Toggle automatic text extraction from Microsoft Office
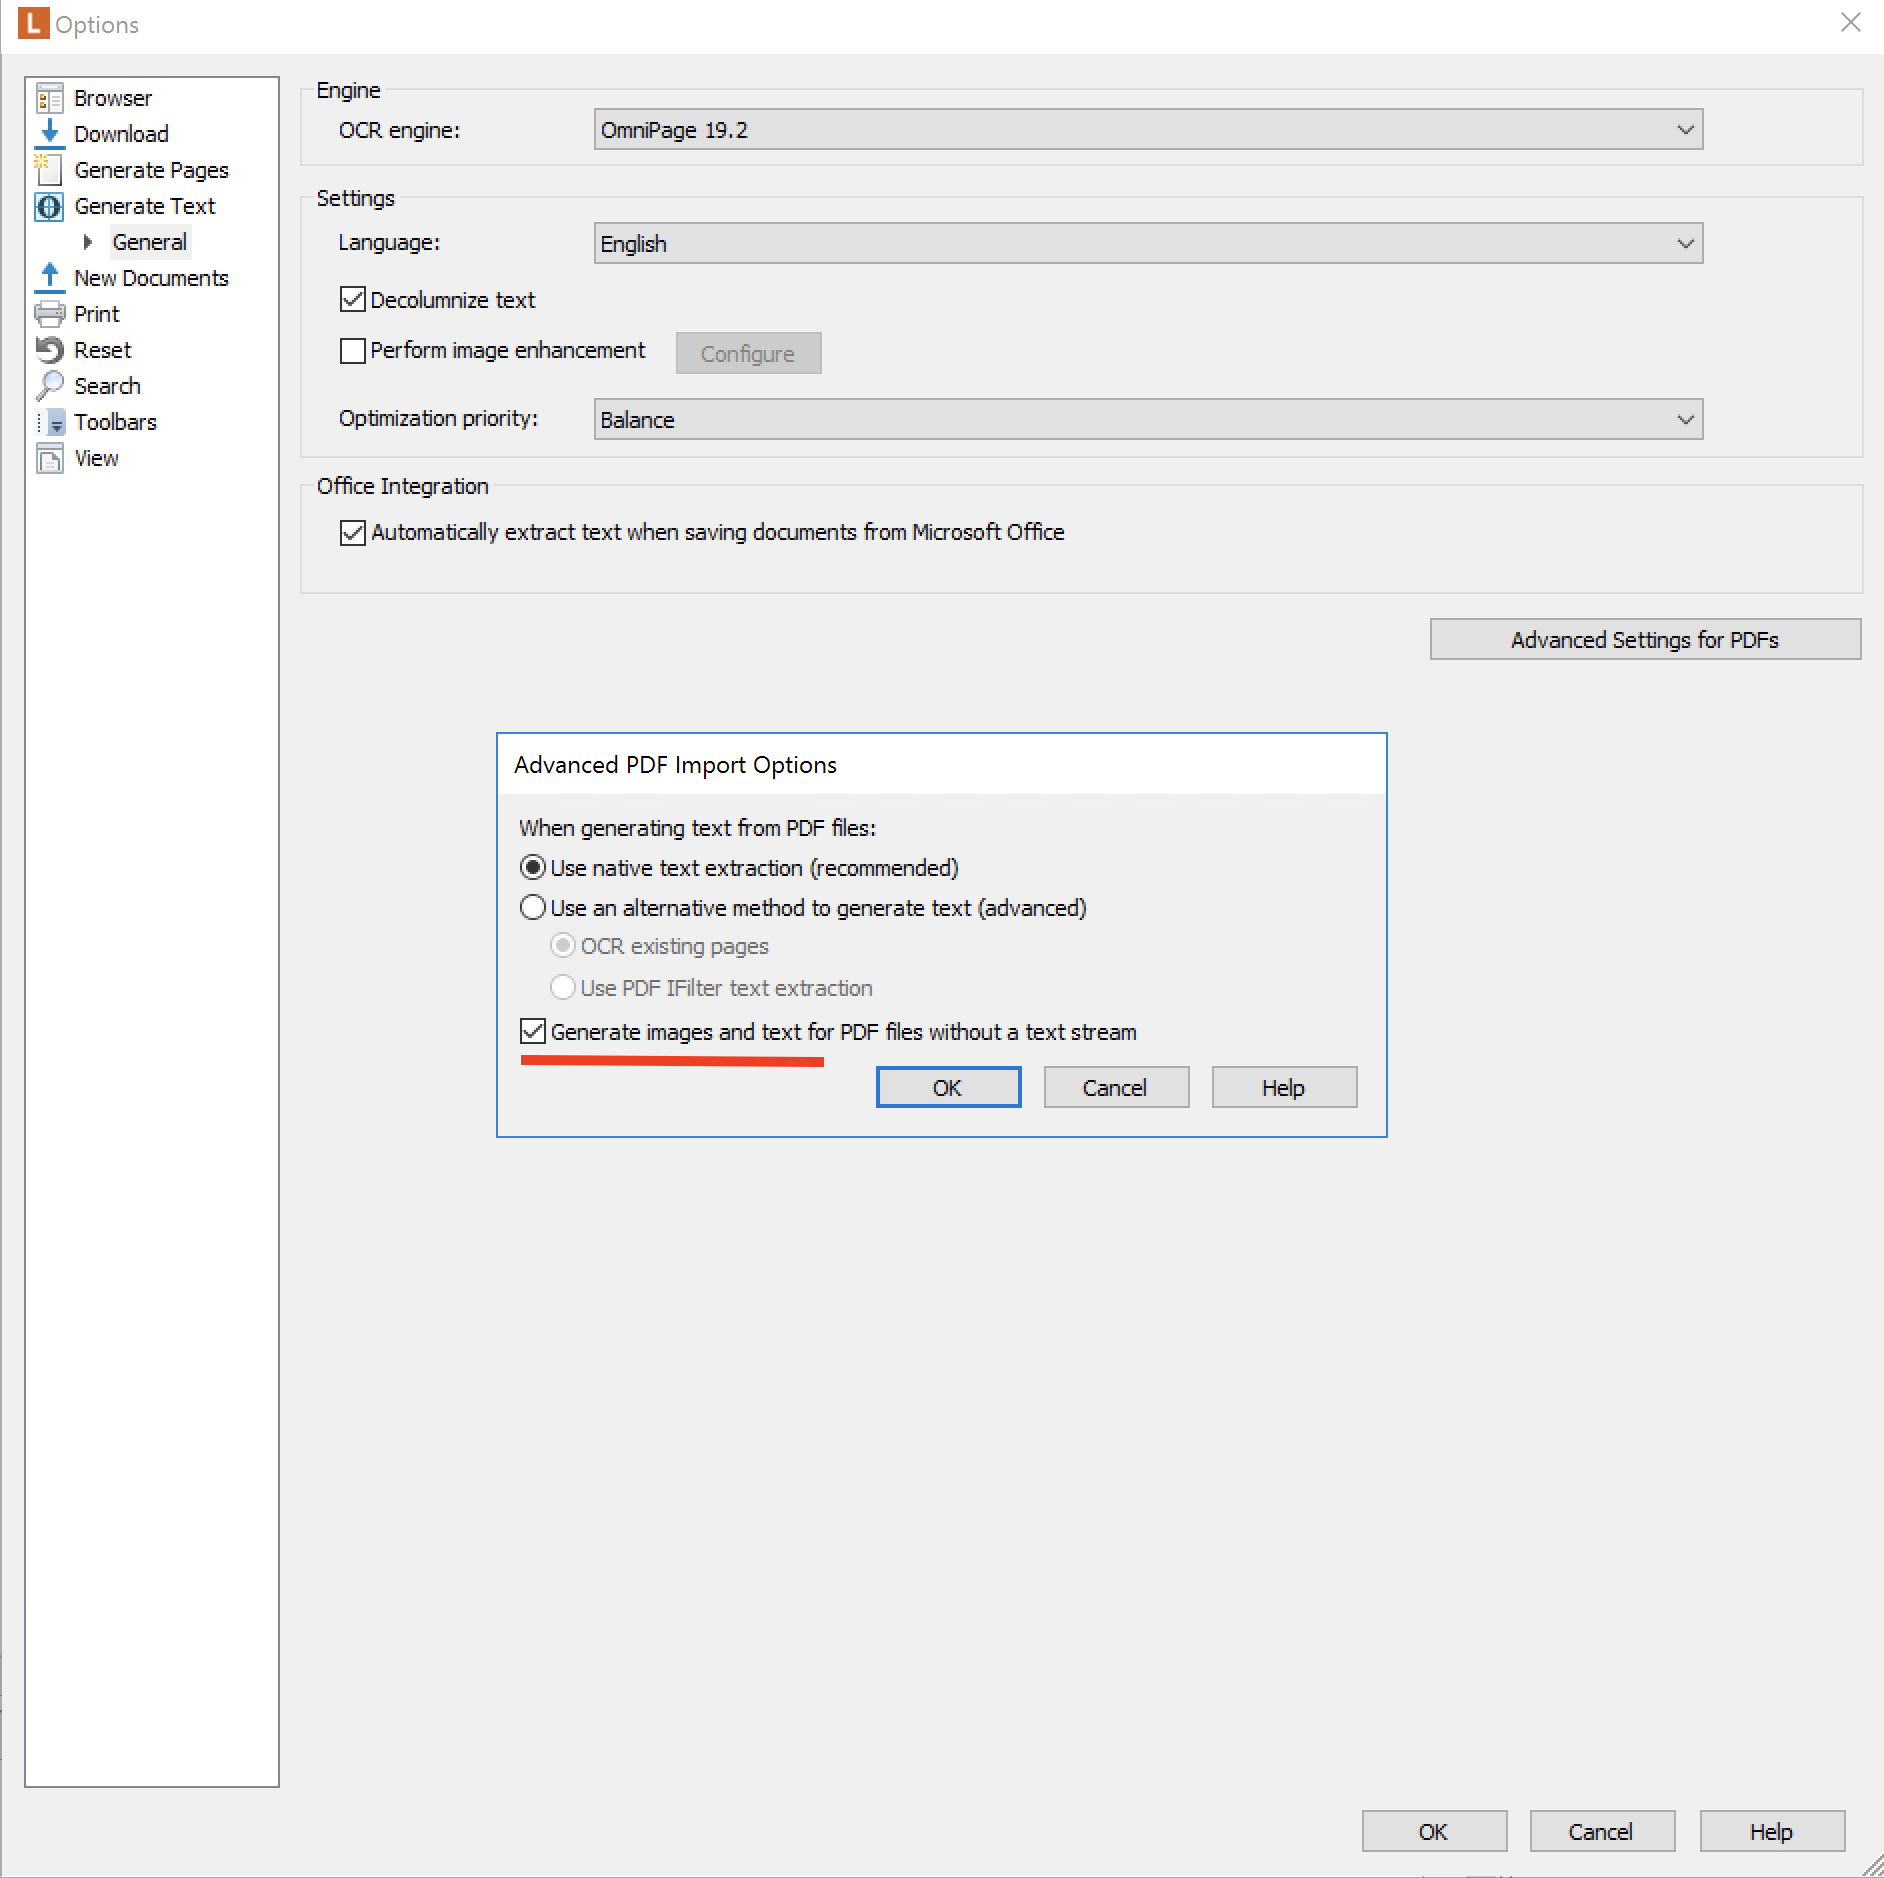Image resolution: width=1884 pixels, height=1878 pixels. click(x=352, y=533)
